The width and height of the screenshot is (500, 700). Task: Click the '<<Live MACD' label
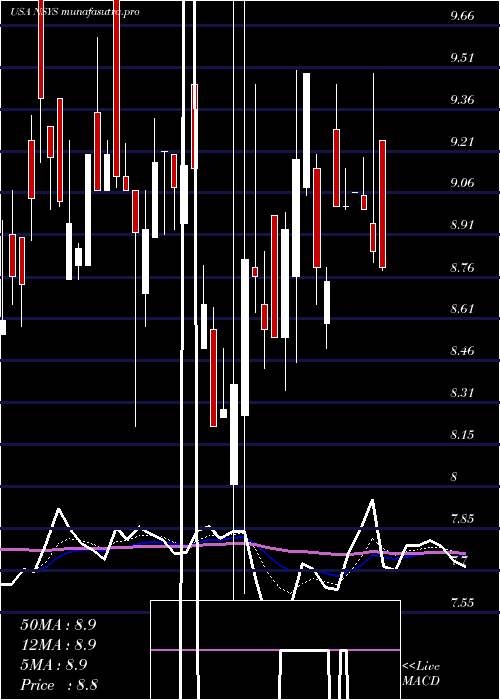pos(421,673)
